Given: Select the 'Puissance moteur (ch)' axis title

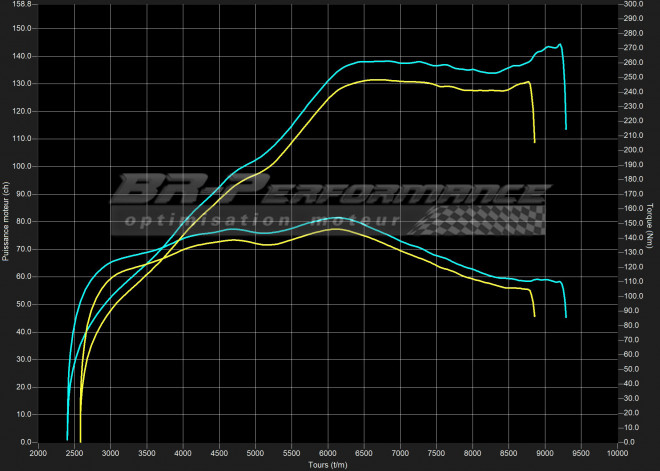Looking at the screenshot, I should 6,222.
